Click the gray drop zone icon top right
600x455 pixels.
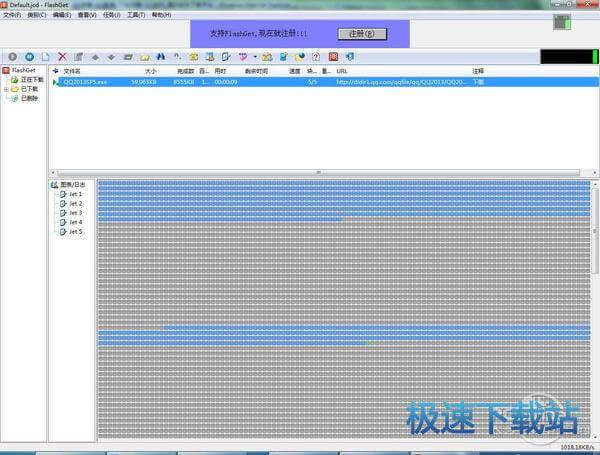tap(562, 22)
